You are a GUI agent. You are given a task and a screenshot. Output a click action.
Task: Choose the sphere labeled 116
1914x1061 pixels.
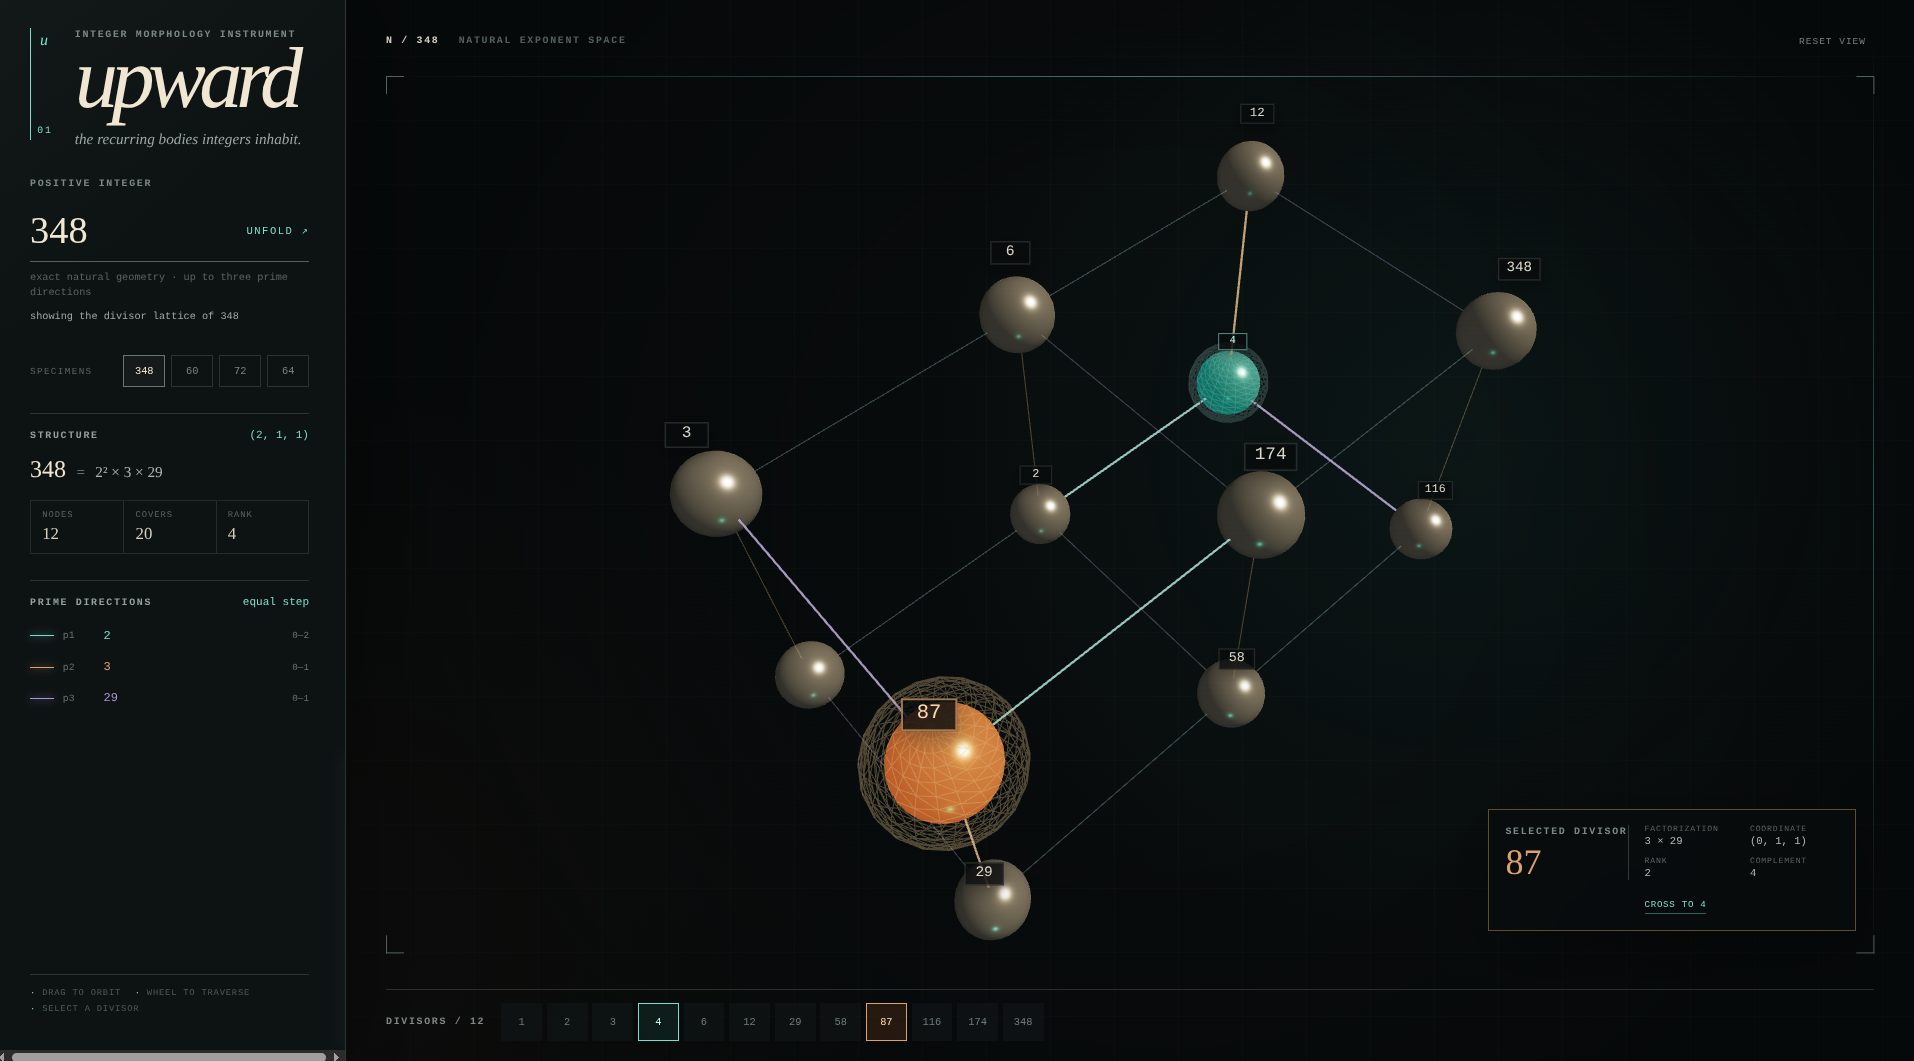coord(1421,529)
